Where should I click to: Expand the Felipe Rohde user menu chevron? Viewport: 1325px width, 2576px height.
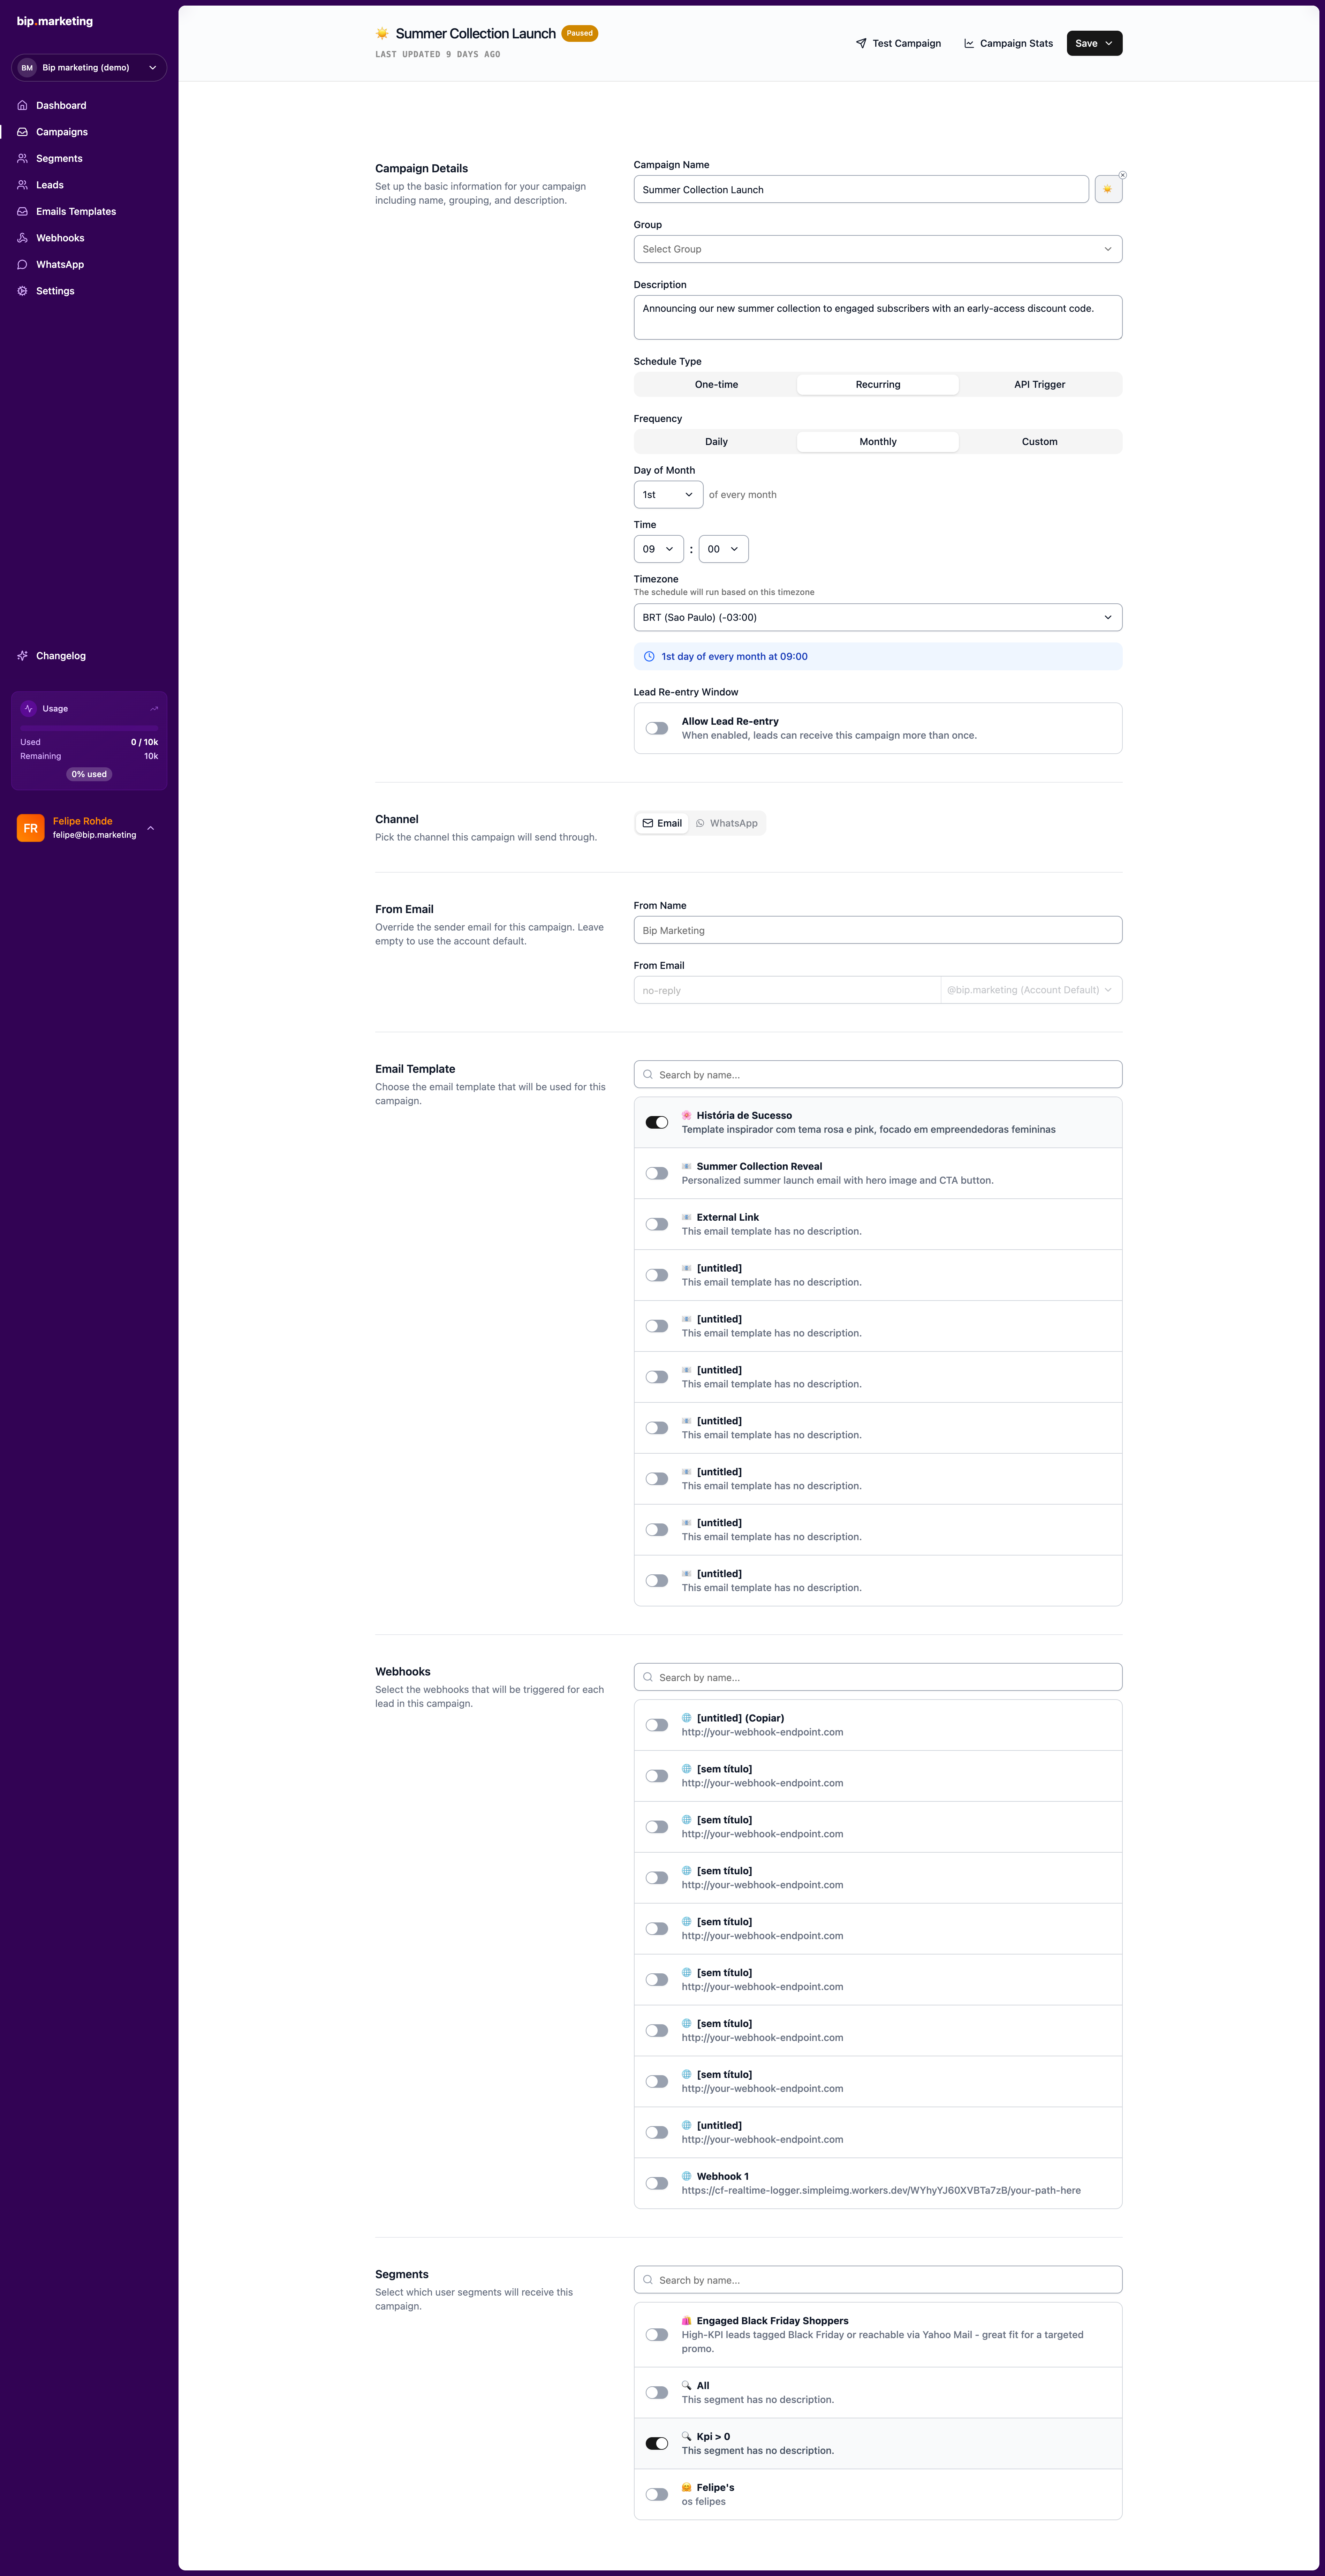coord(151,828)
